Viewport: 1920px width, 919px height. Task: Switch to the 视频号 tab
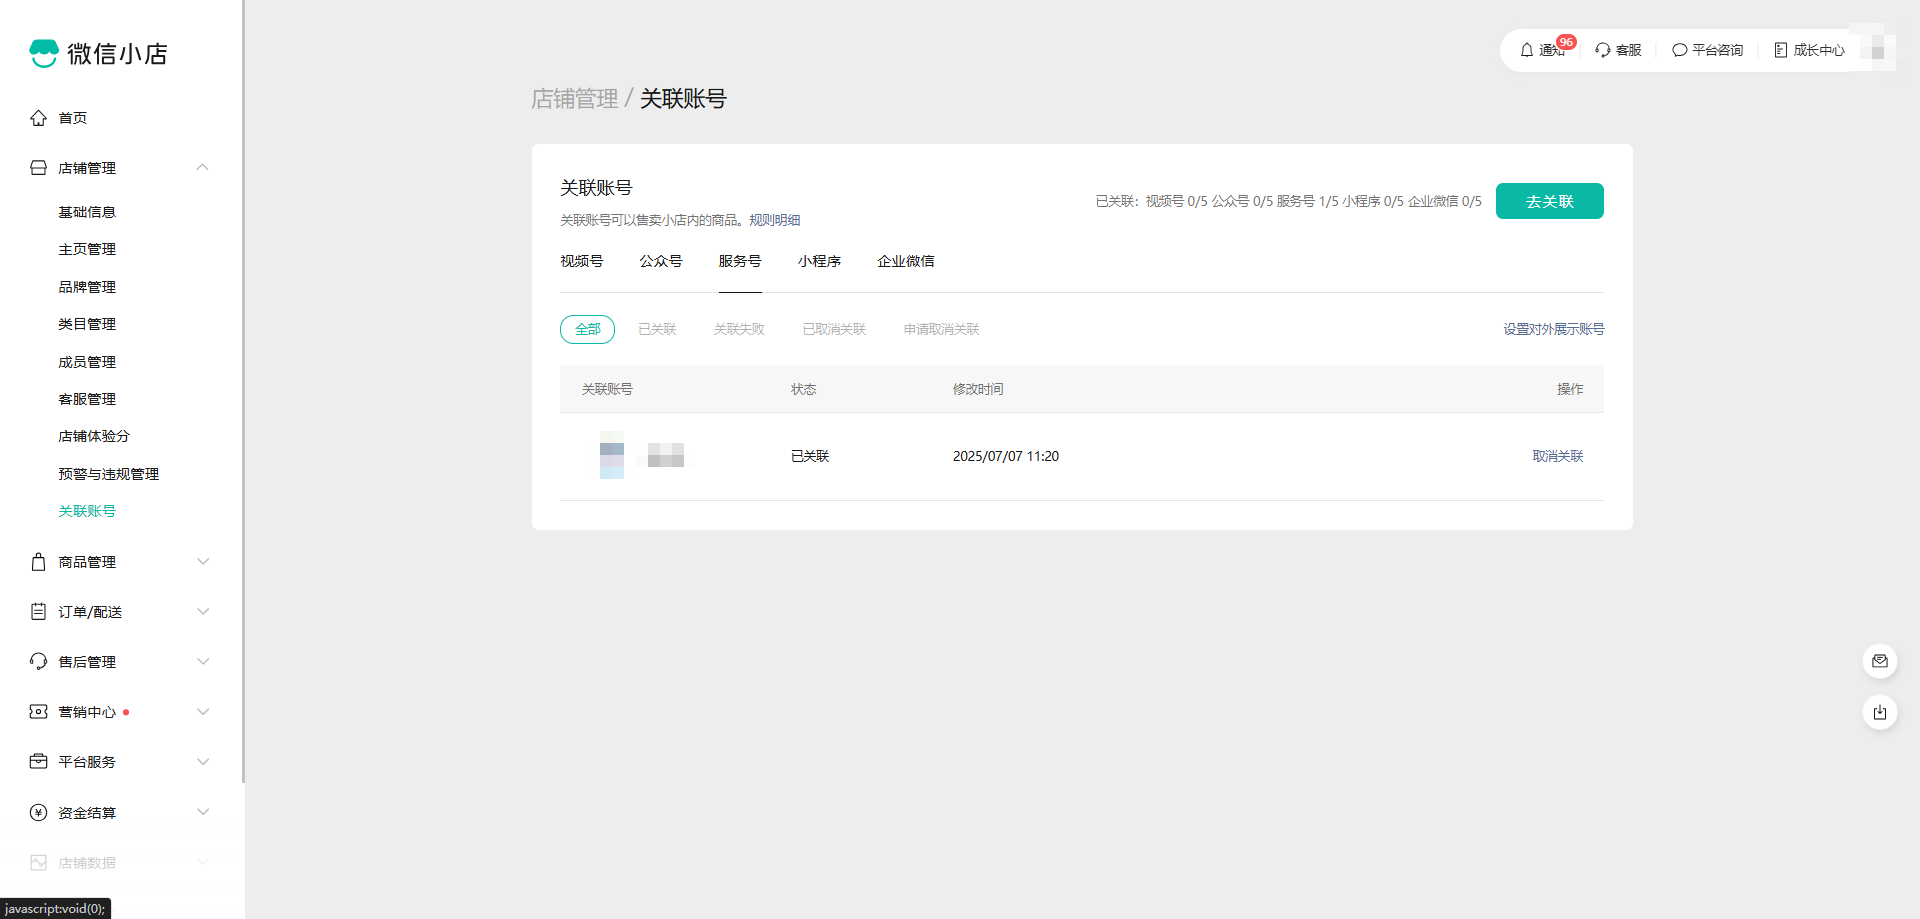[581, 261]
